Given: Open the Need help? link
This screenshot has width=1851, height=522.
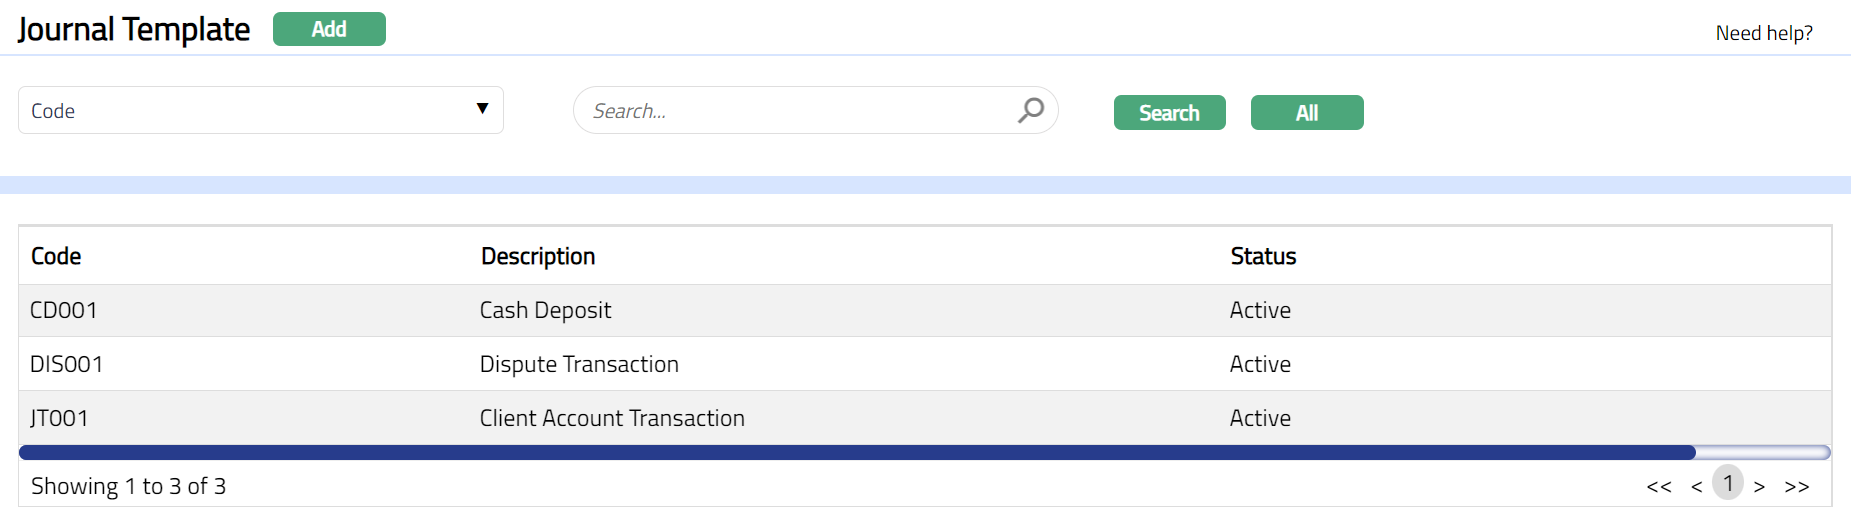Looking at the screenshot, I should pyautogui.click(x=1763, y=33).
